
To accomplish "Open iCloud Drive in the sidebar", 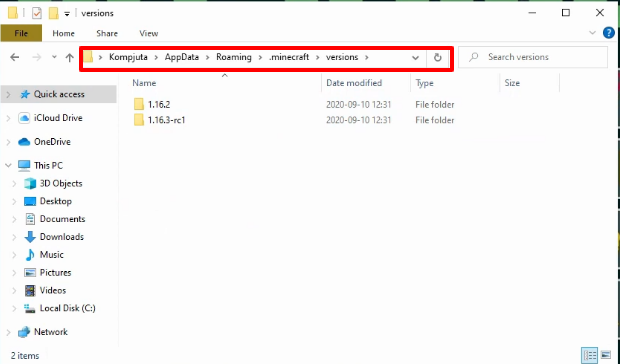I will point(58,118).
